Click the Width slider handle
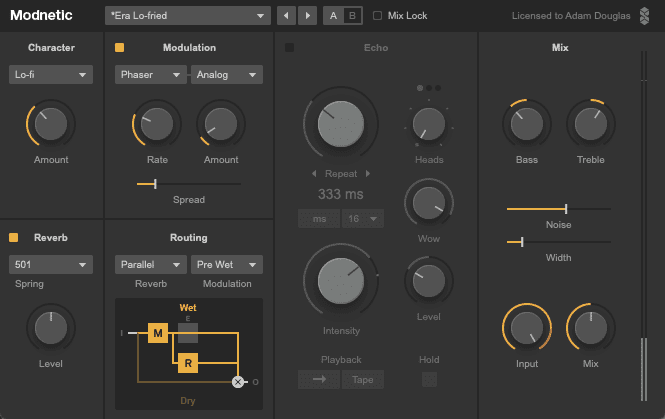This screenshot has height=419, width=665. click(x=522, y=242)
